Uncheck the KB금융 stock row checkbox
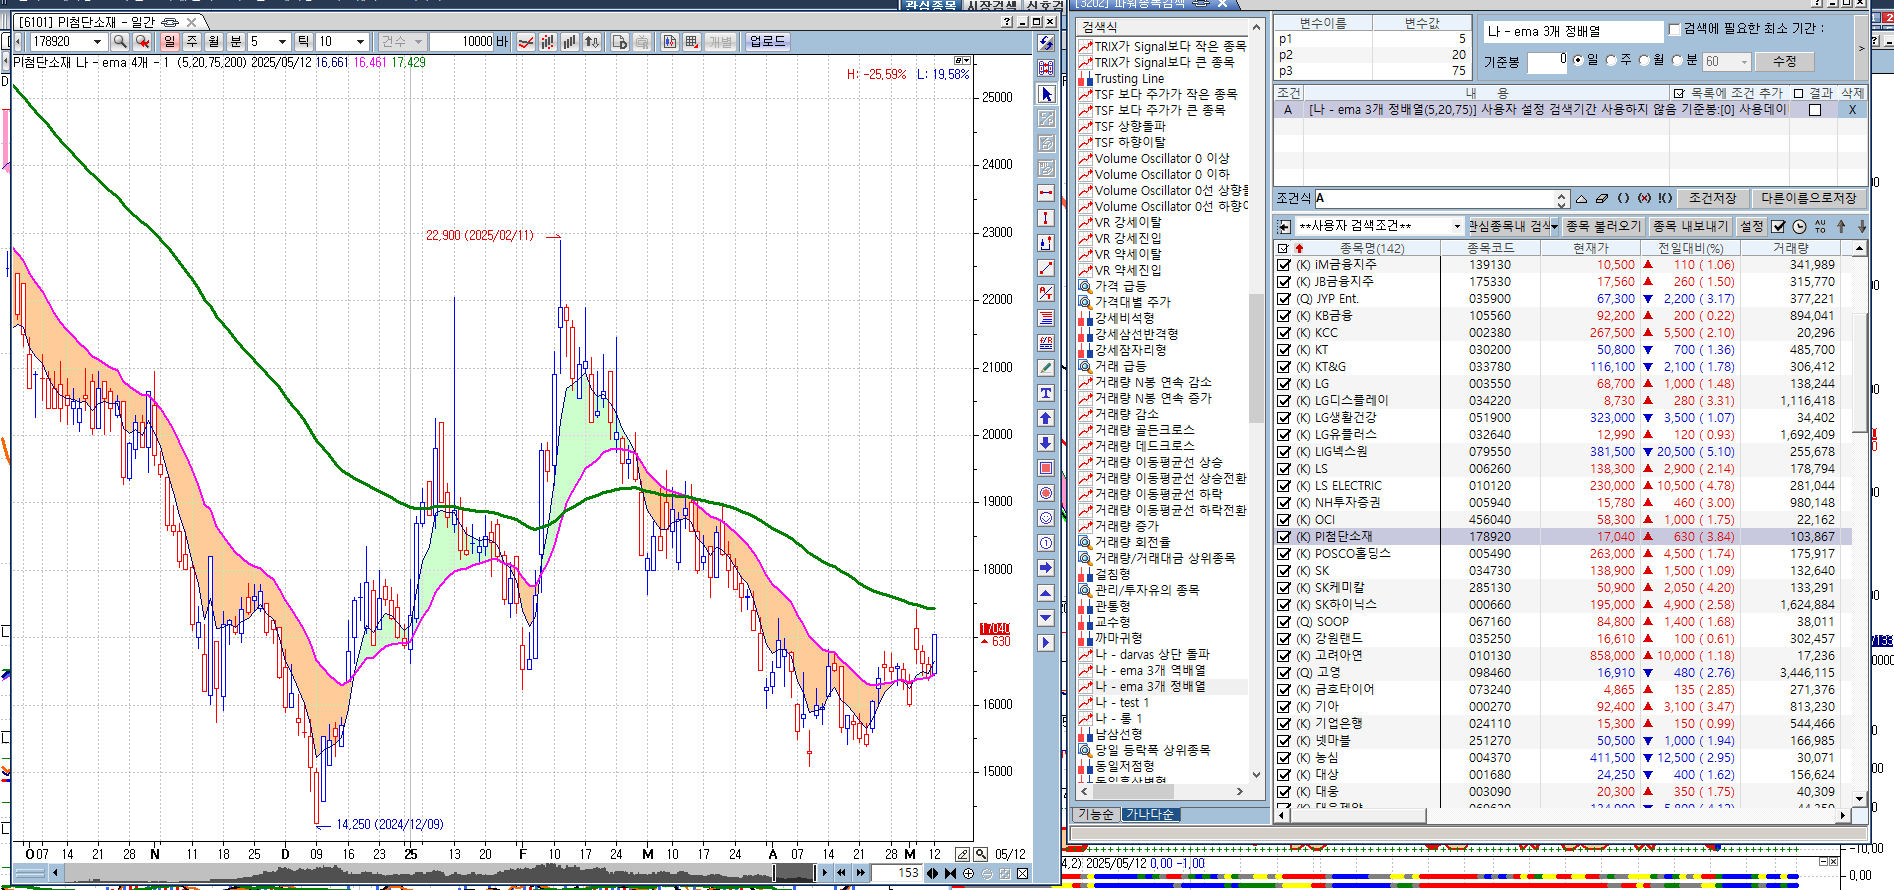This screenshot has width=1894, height=890. [x=1284, y=316]
